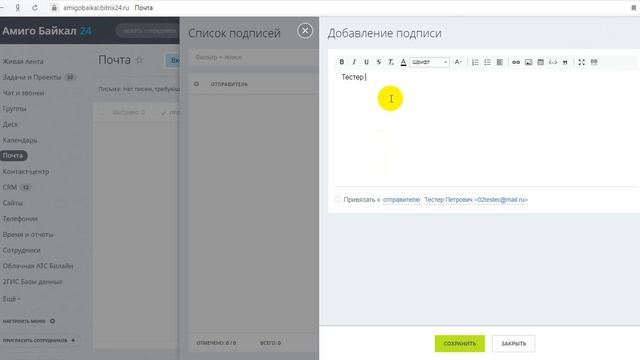This screenshot has width=640, height=360.
Task: Click inside the signature text area
Action: [x=485, y=129]
